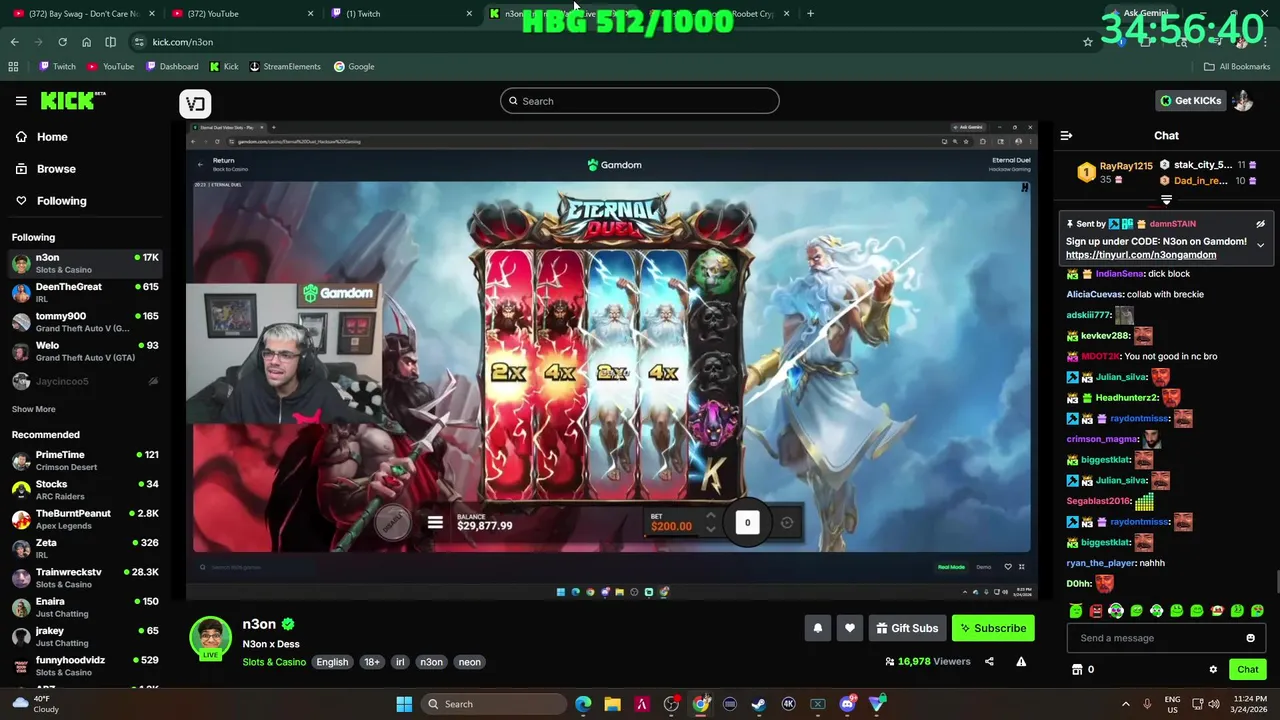Expand Show More in the Following list

33,409
